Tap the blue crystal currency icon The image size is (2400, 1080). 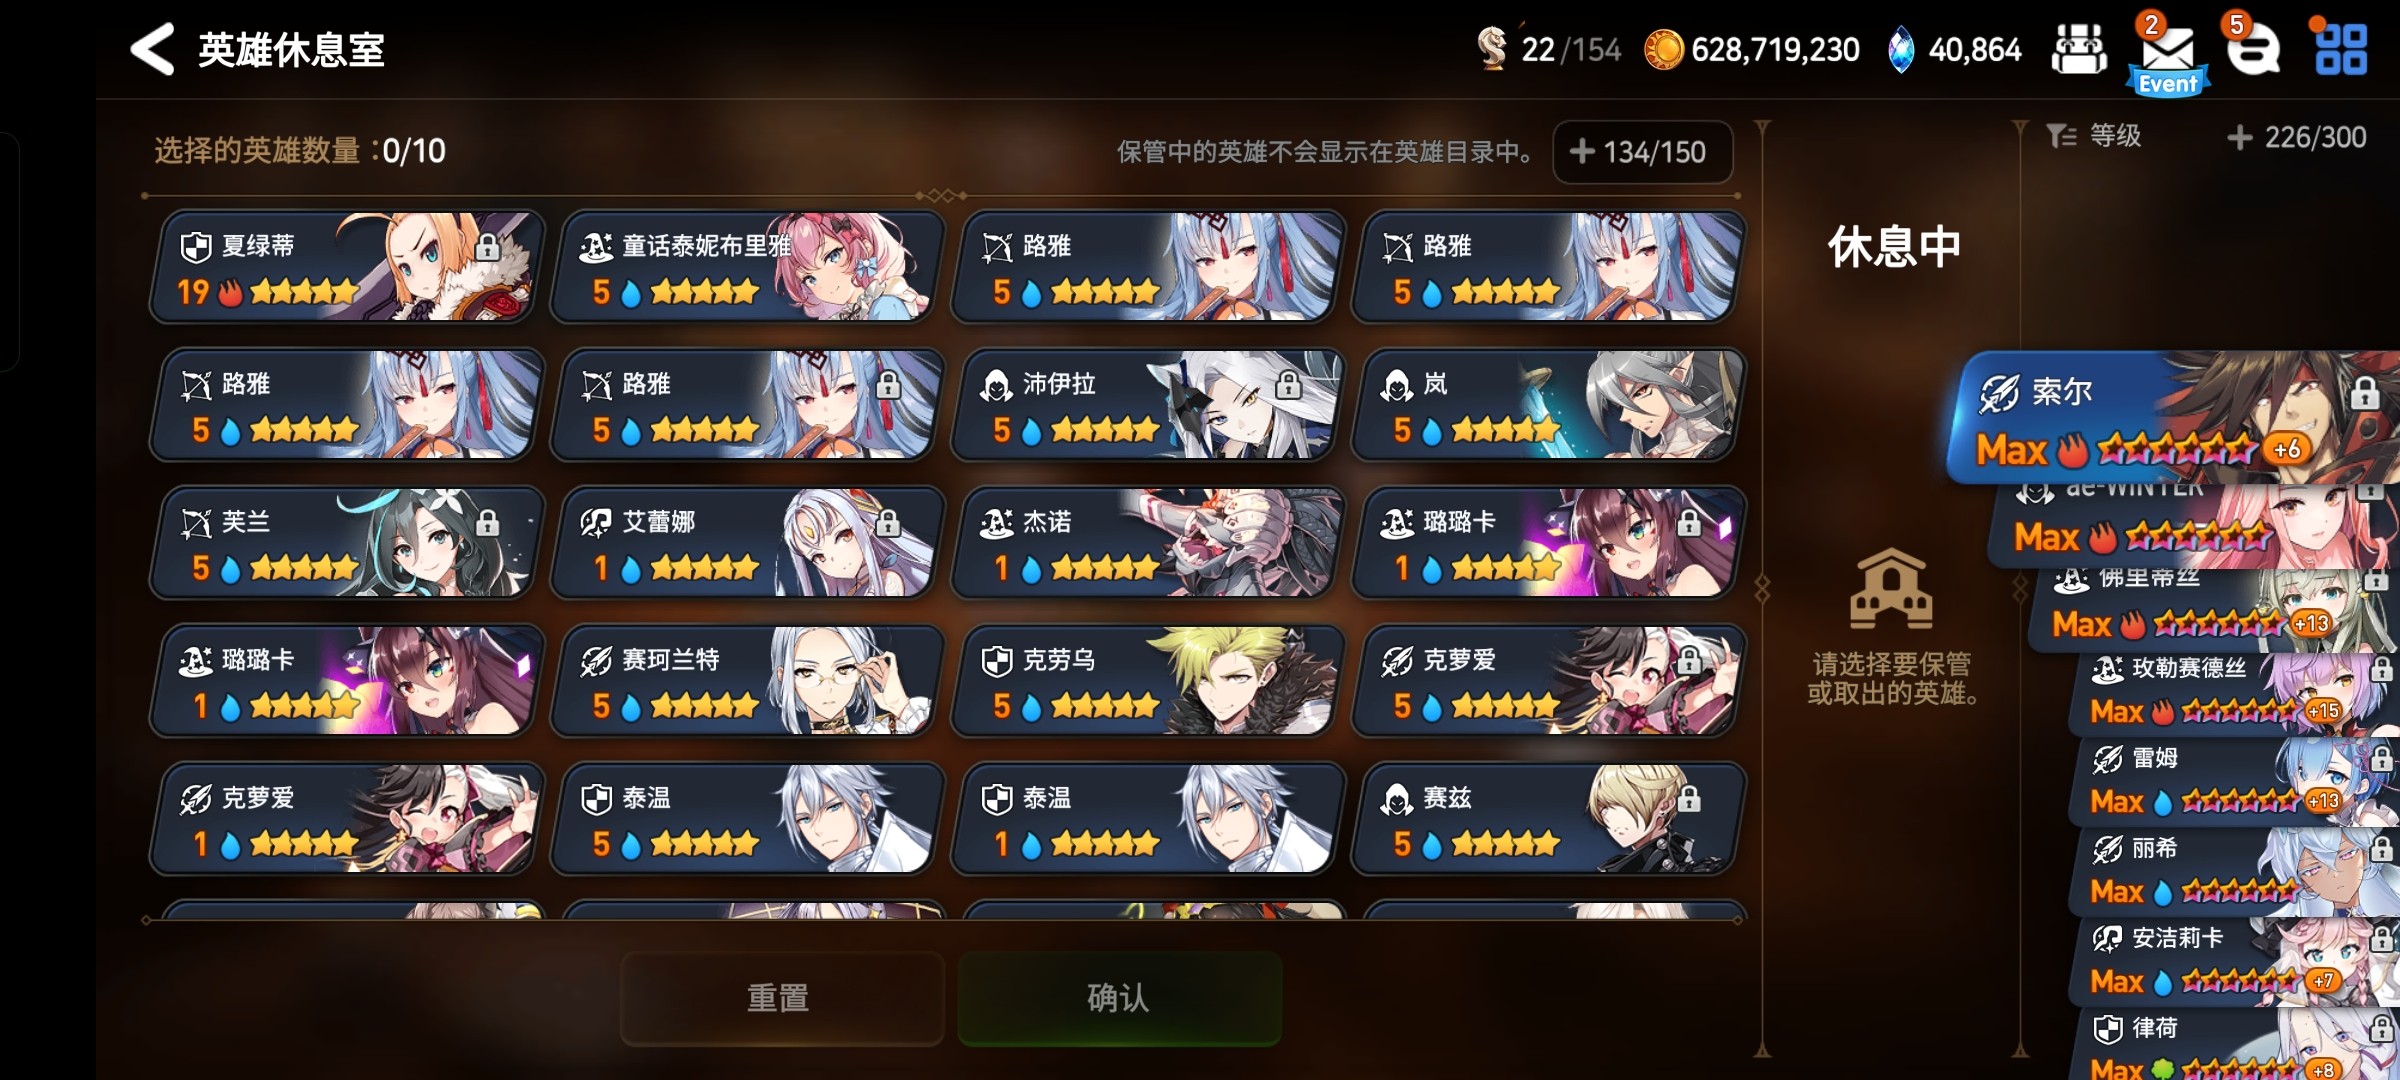coord(1900,49)
